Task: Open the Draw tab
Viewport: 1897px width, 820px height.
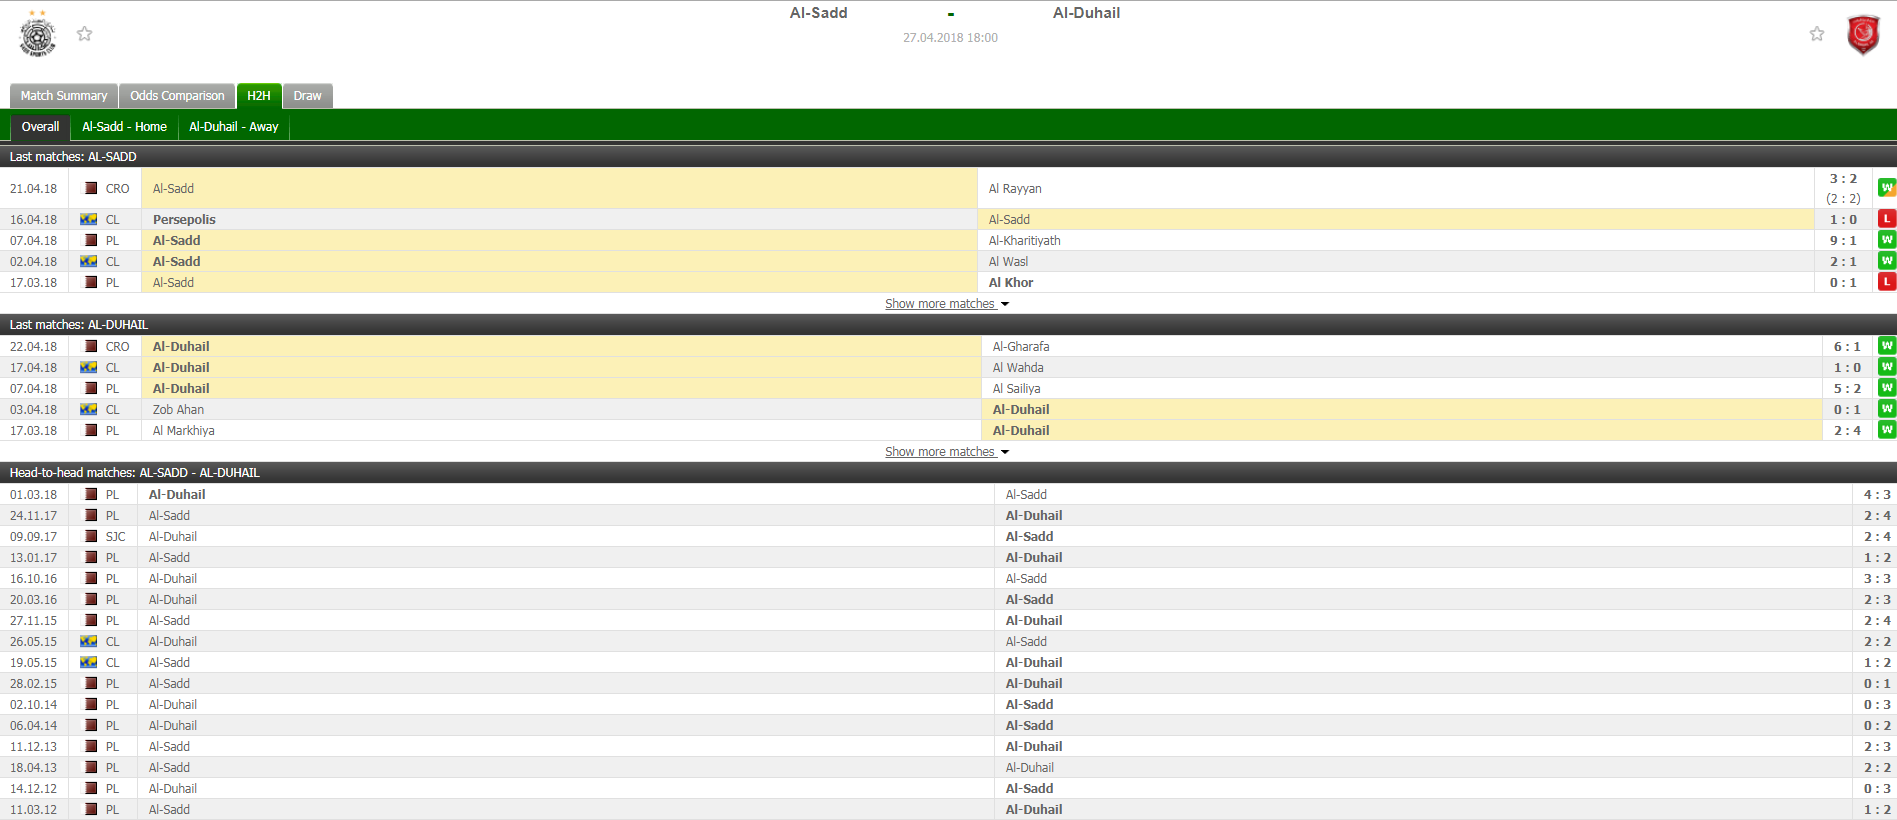Action: coord(307,96)
